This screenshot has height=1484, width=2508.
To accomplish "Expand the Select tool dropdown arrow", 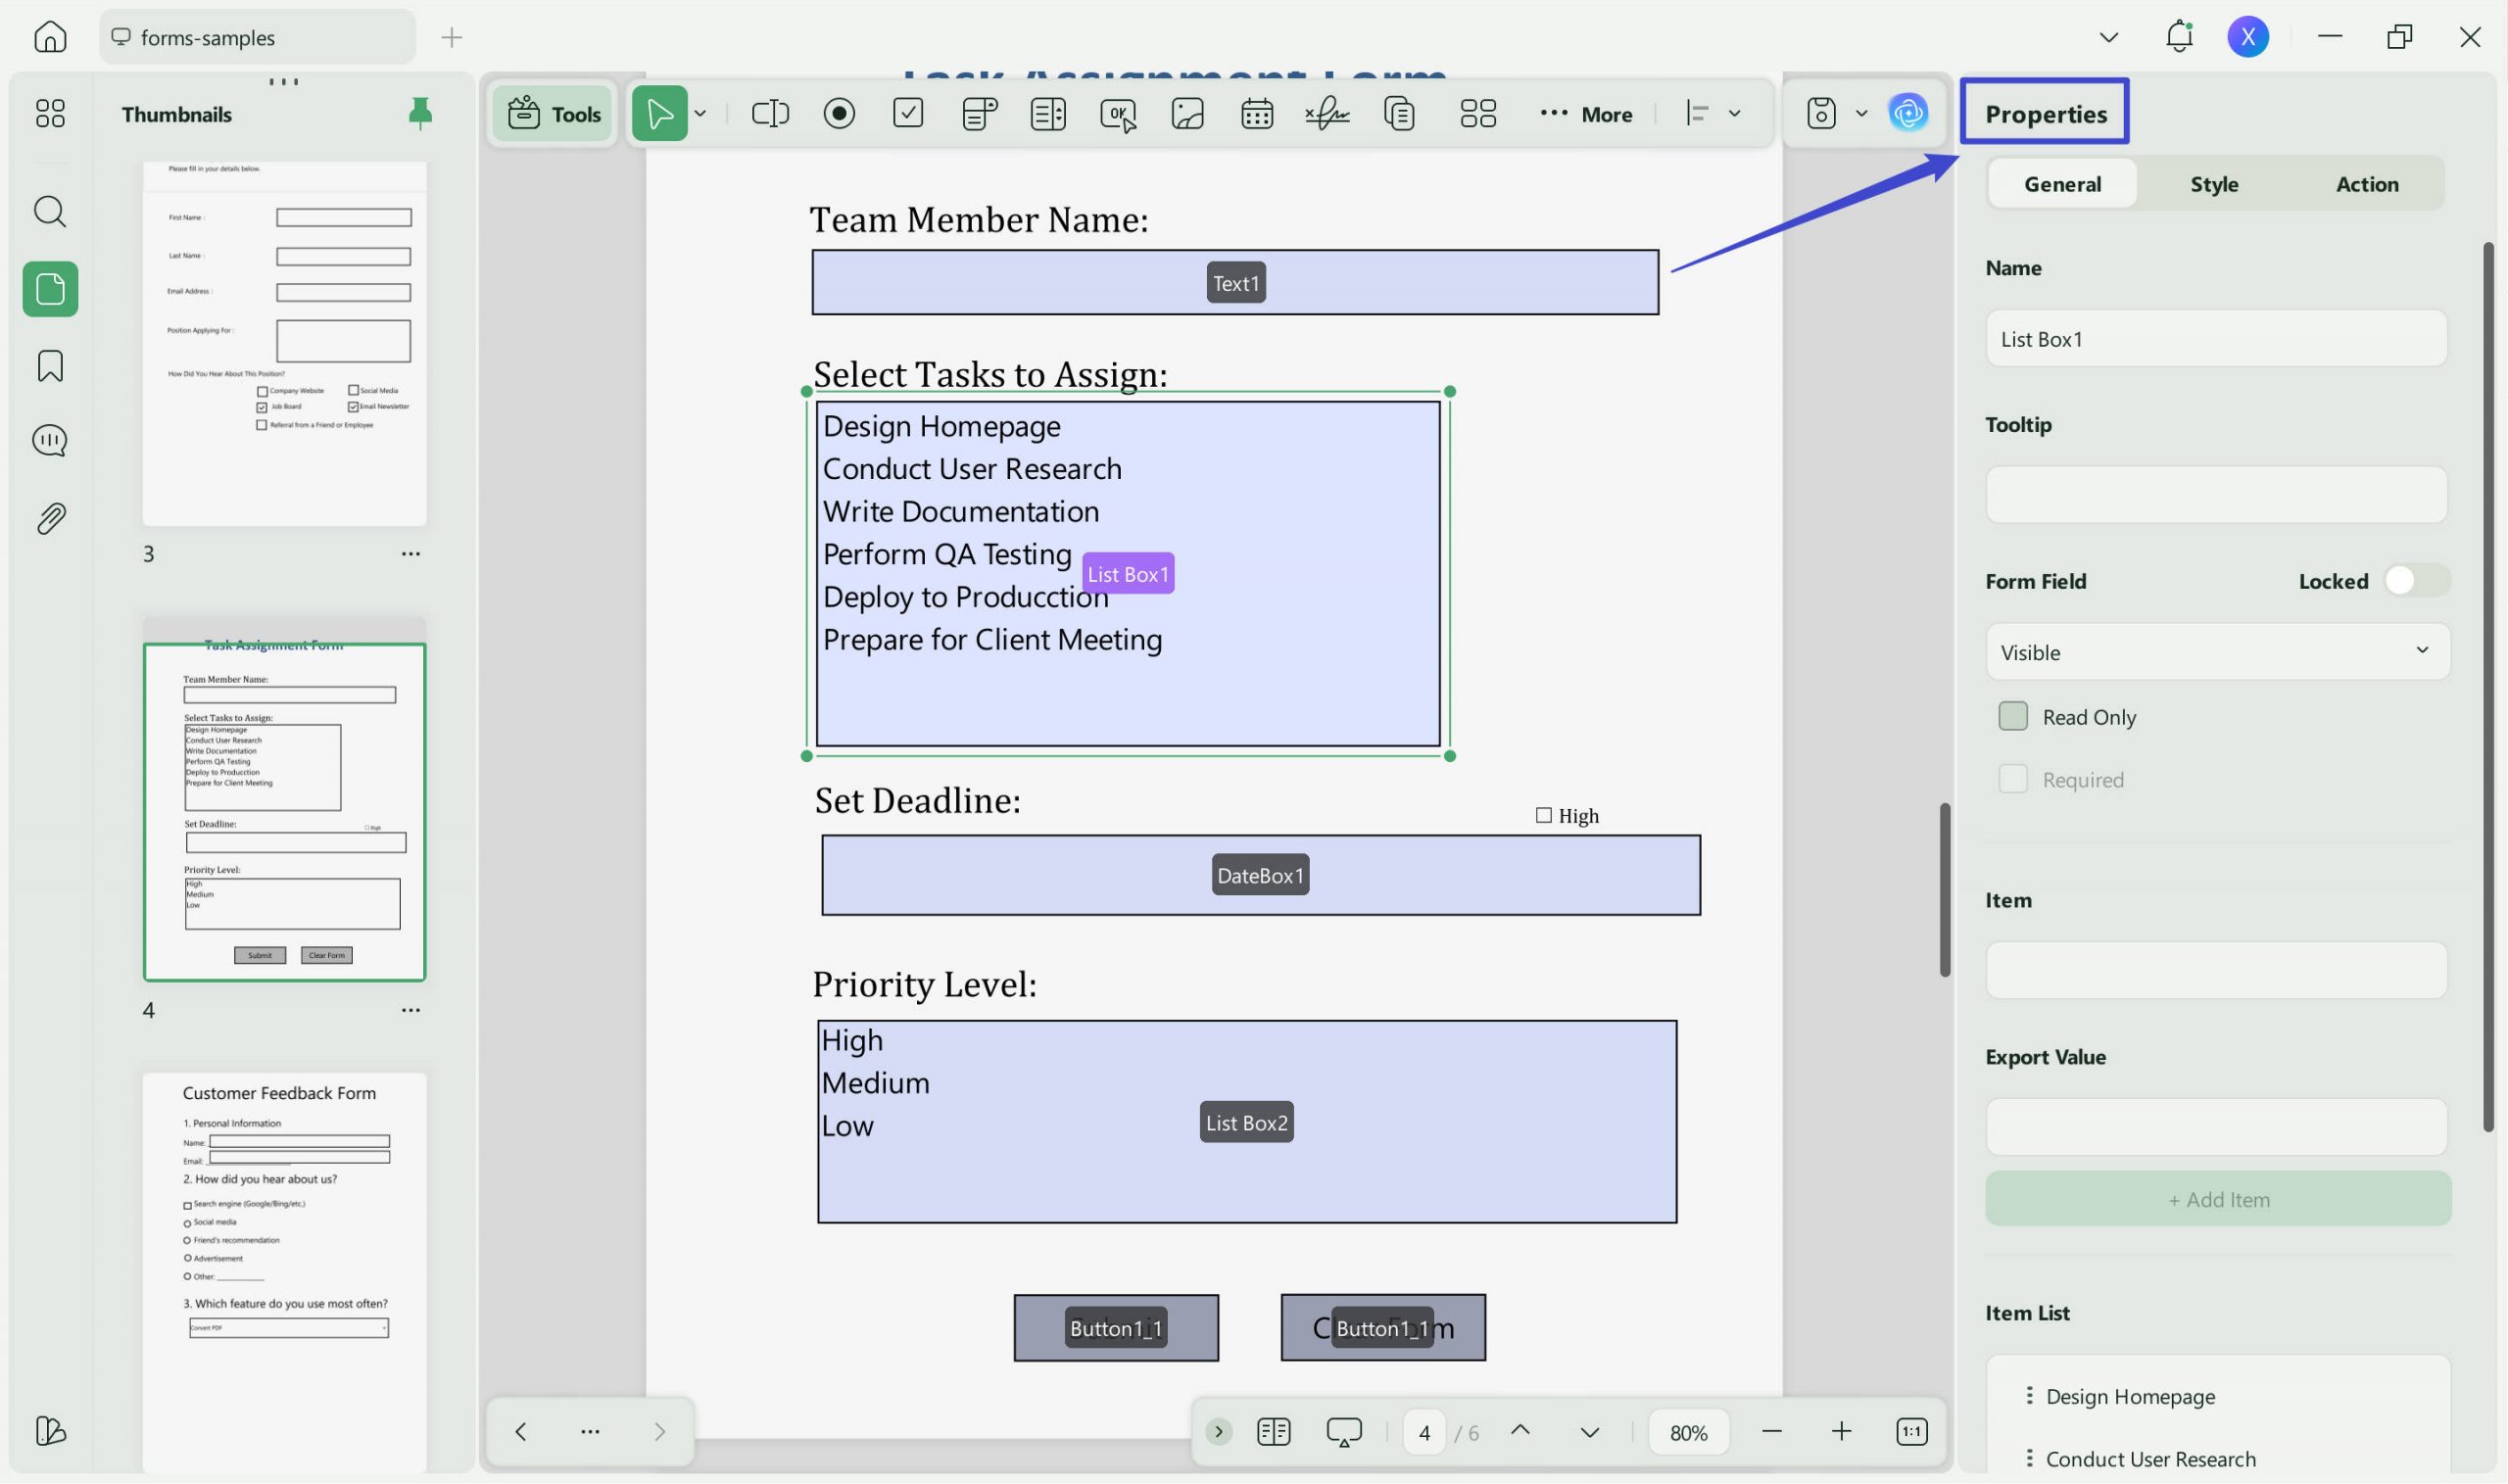I will [x=701, y=113].
